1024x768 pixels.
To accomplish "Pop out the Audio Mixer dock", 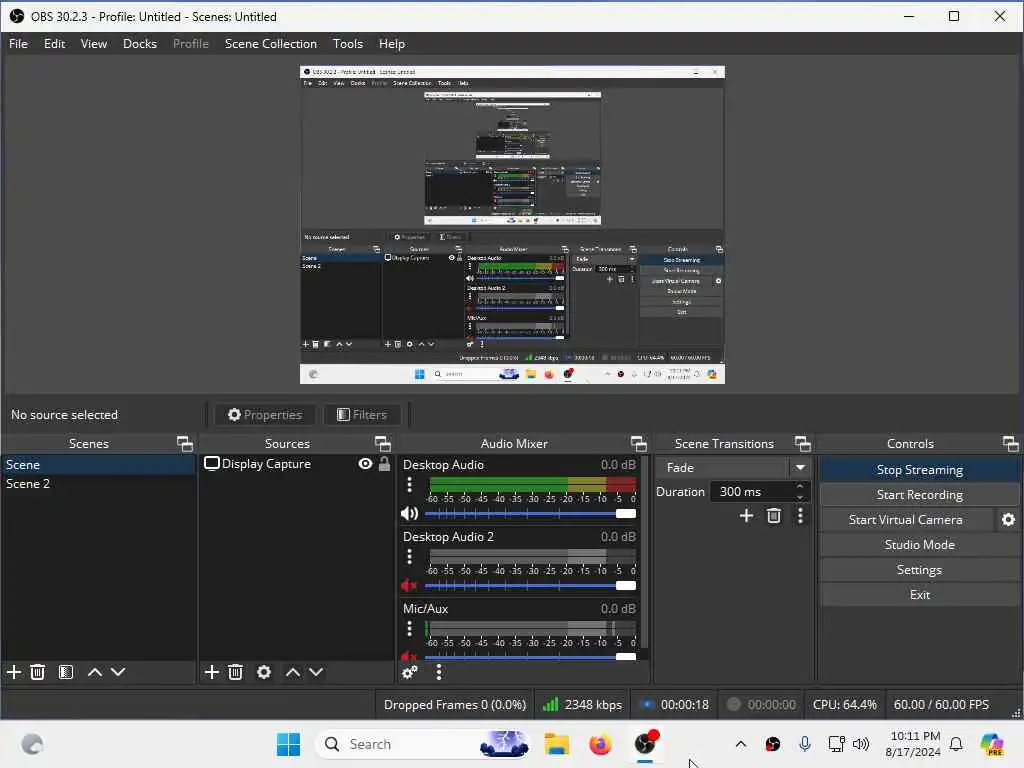I will tap(639, 444).
